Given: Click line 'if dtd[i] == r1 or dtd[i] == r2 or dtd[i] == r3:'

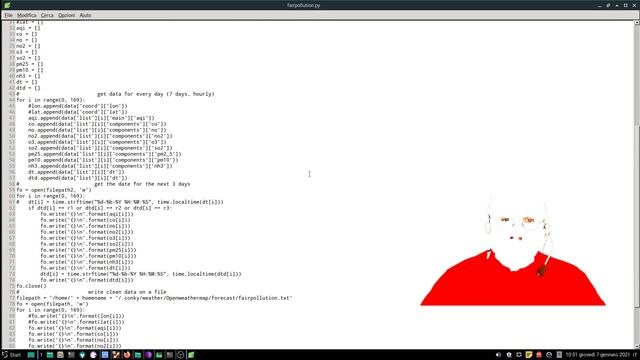Looking at the screenshot, I should click(x=100, y=208).
